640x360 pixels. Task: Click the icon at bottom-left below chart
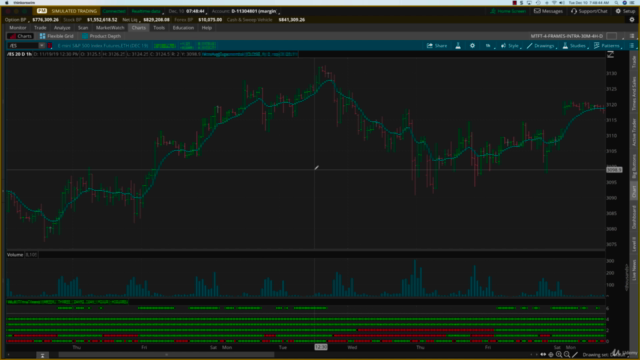(x=42, y=356)
